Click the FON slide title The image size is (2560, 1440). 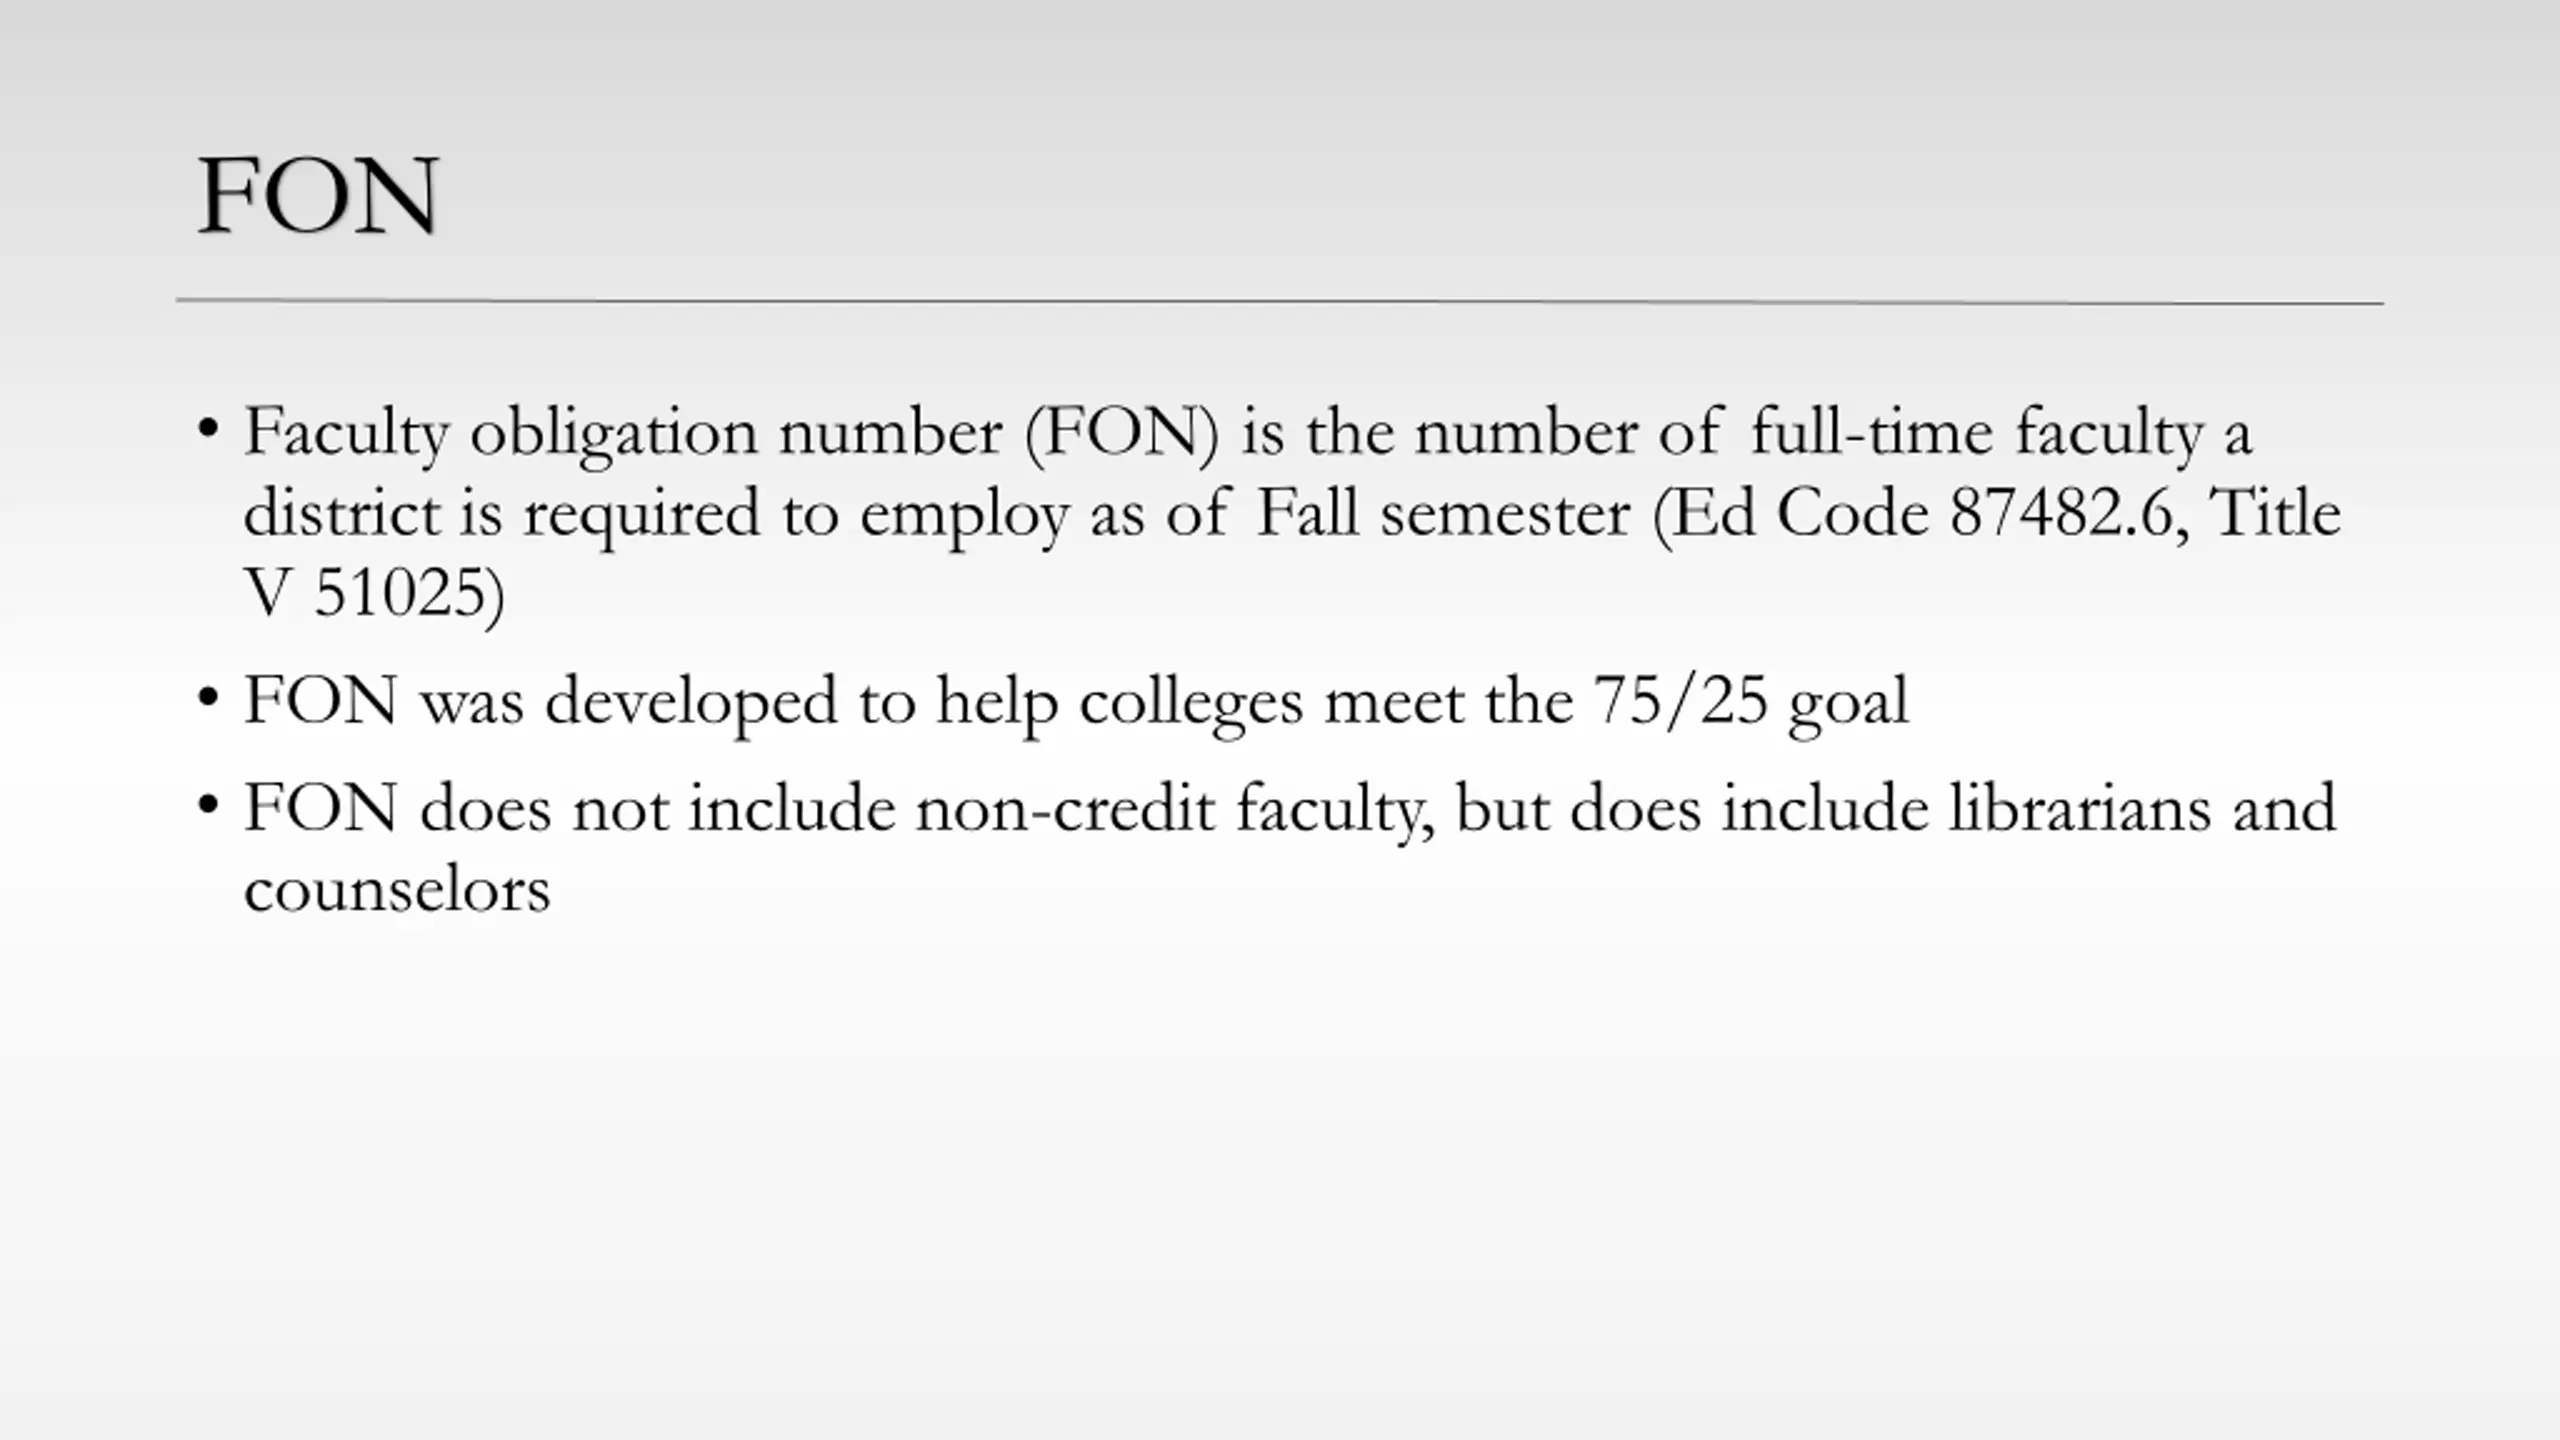click(318, 196)
